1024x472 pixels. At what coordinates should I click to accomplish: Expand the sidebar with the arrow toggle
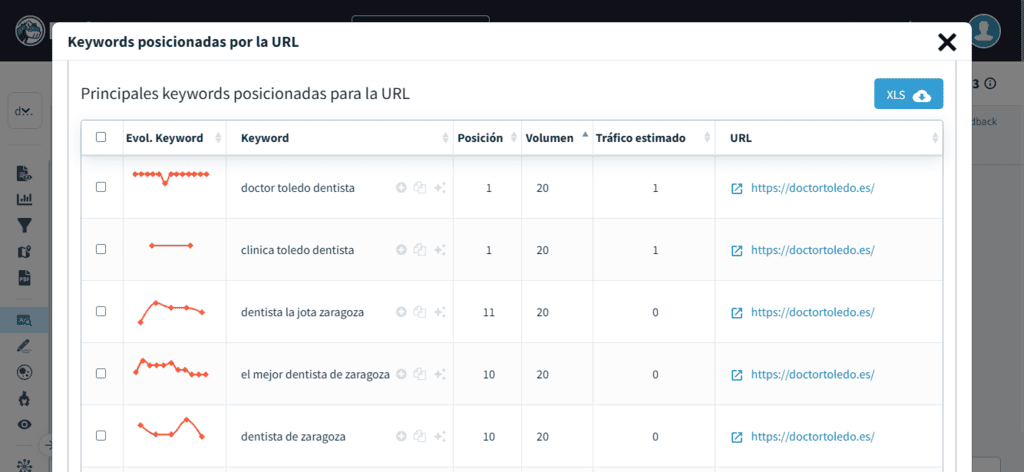pos(47,445)
